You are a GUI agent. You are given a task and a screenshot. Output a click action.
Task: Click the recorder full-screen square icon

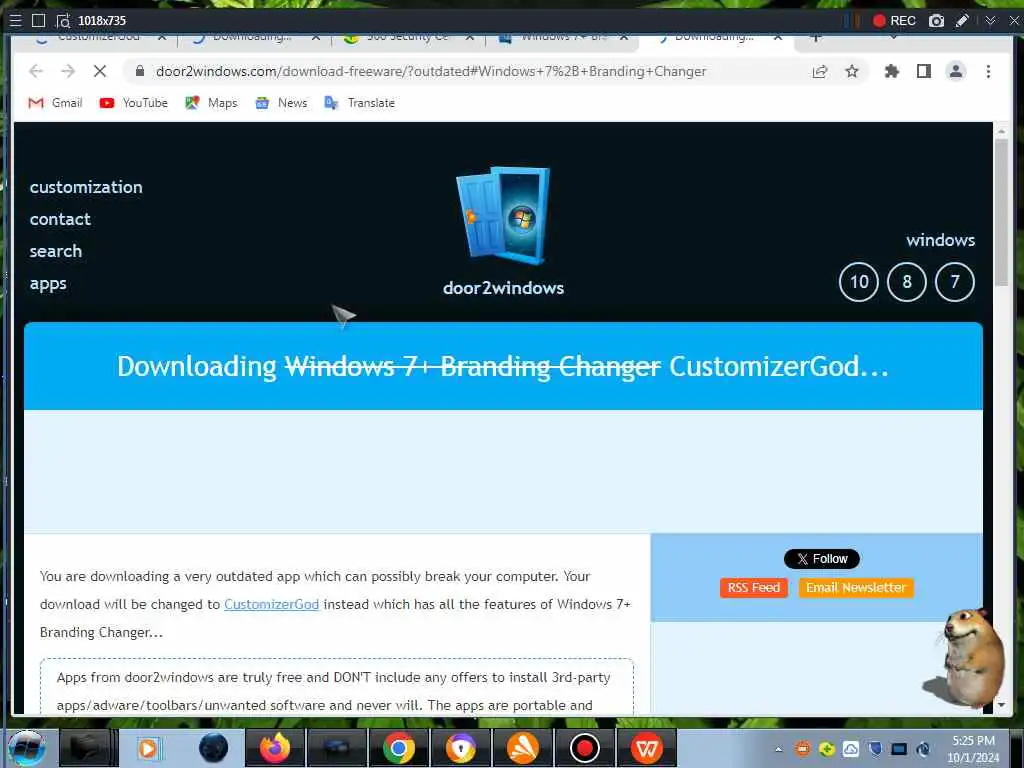coord(39,21)
